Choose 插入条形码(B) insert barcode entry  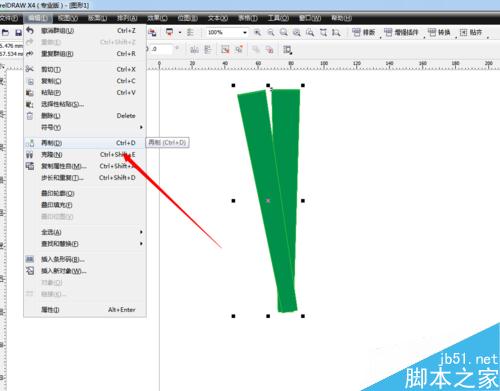pyautogui.click(x=85, y=259)
